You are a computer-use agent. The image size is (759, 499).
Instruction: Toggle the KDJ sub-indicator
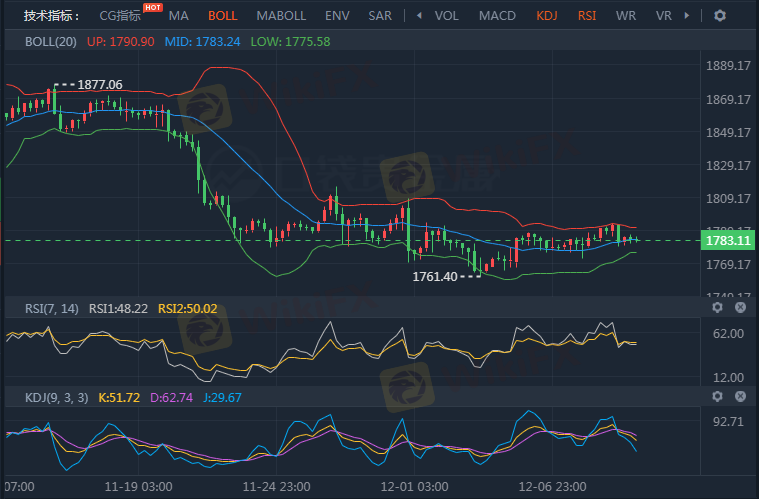click(547, 16)
